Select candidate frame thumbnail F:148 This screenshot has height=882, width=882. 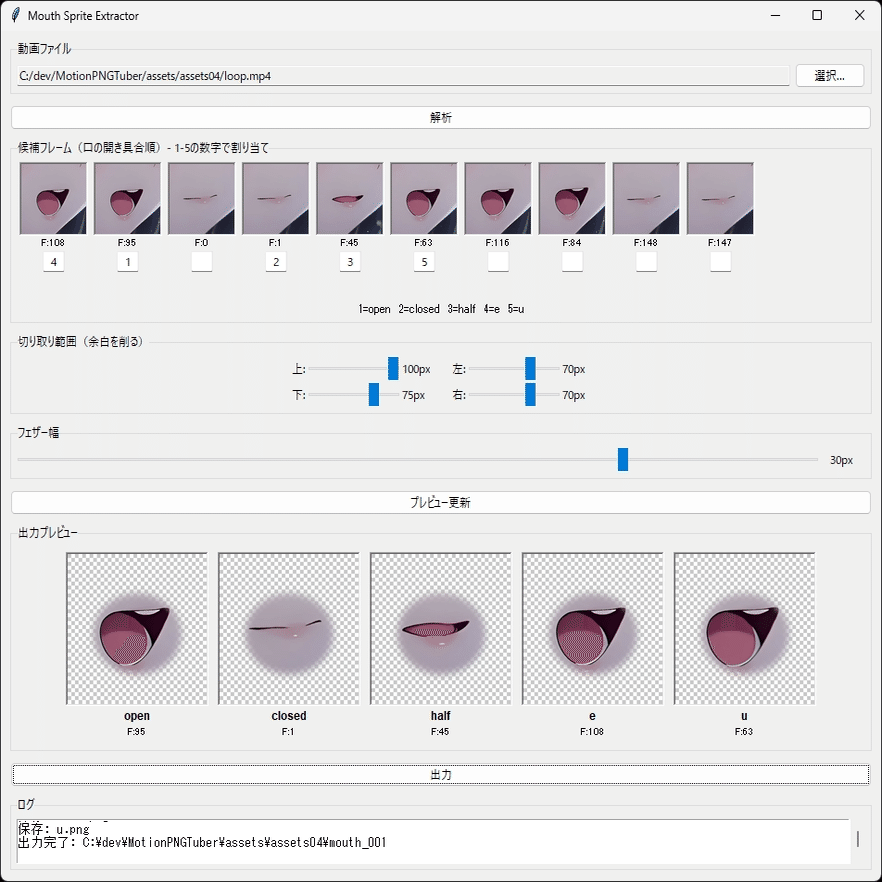[646, 198]
